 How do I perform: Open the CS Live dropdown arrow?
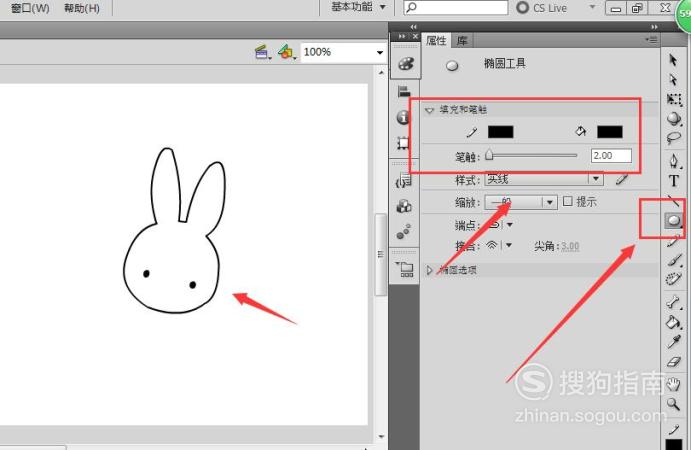click(592, 7)
